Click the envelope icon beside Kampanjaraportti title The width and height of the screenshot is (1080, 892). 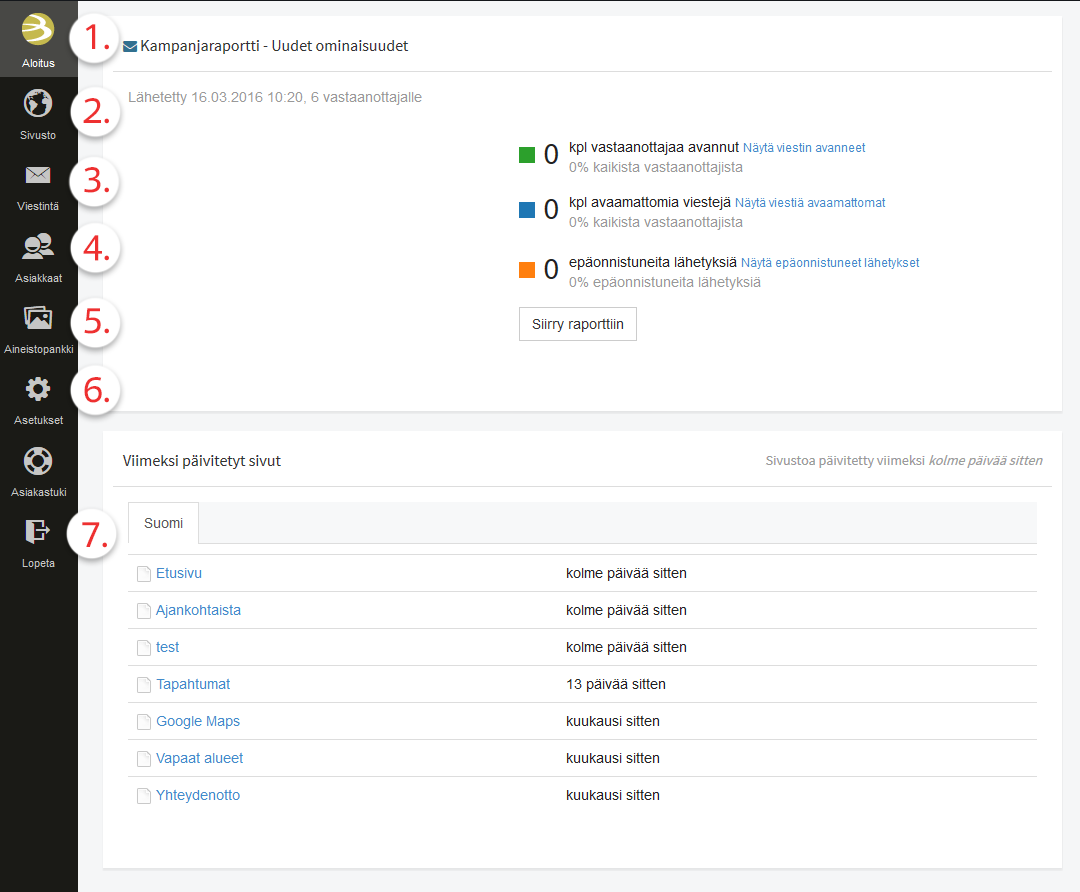pos(130,46)
